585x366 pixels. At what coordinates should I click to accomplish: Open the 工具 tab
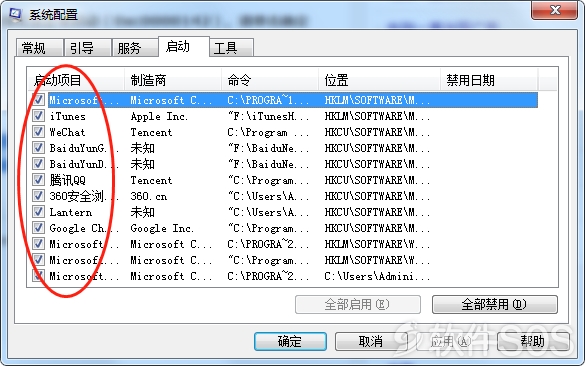[x=232, y=48]
